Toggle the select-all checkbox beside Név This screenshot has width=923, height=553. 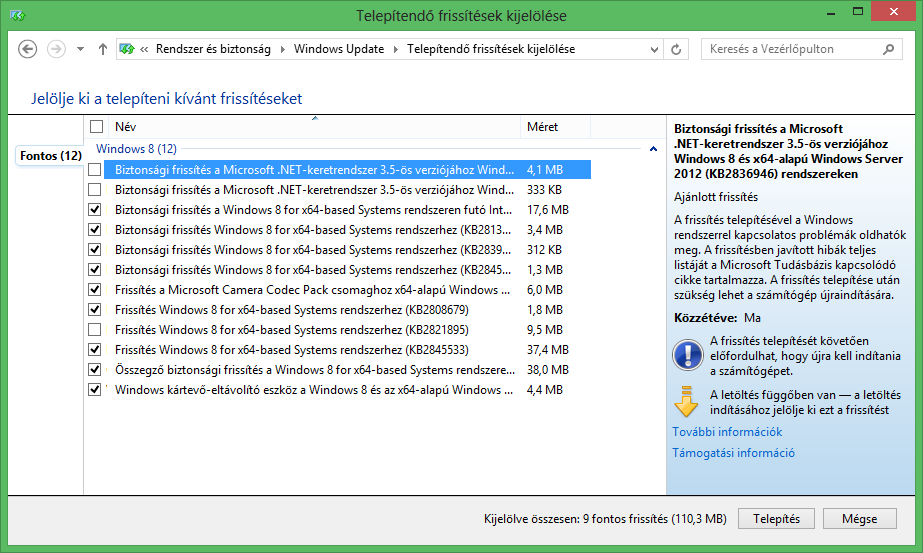[x=97, y=127]
